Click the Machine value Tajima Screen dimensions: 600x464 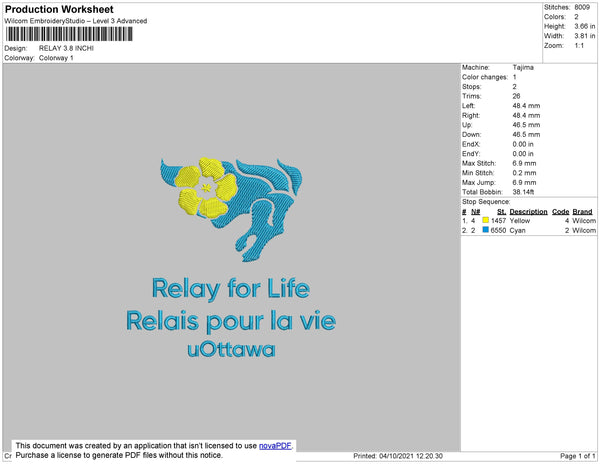click(523, 67)
